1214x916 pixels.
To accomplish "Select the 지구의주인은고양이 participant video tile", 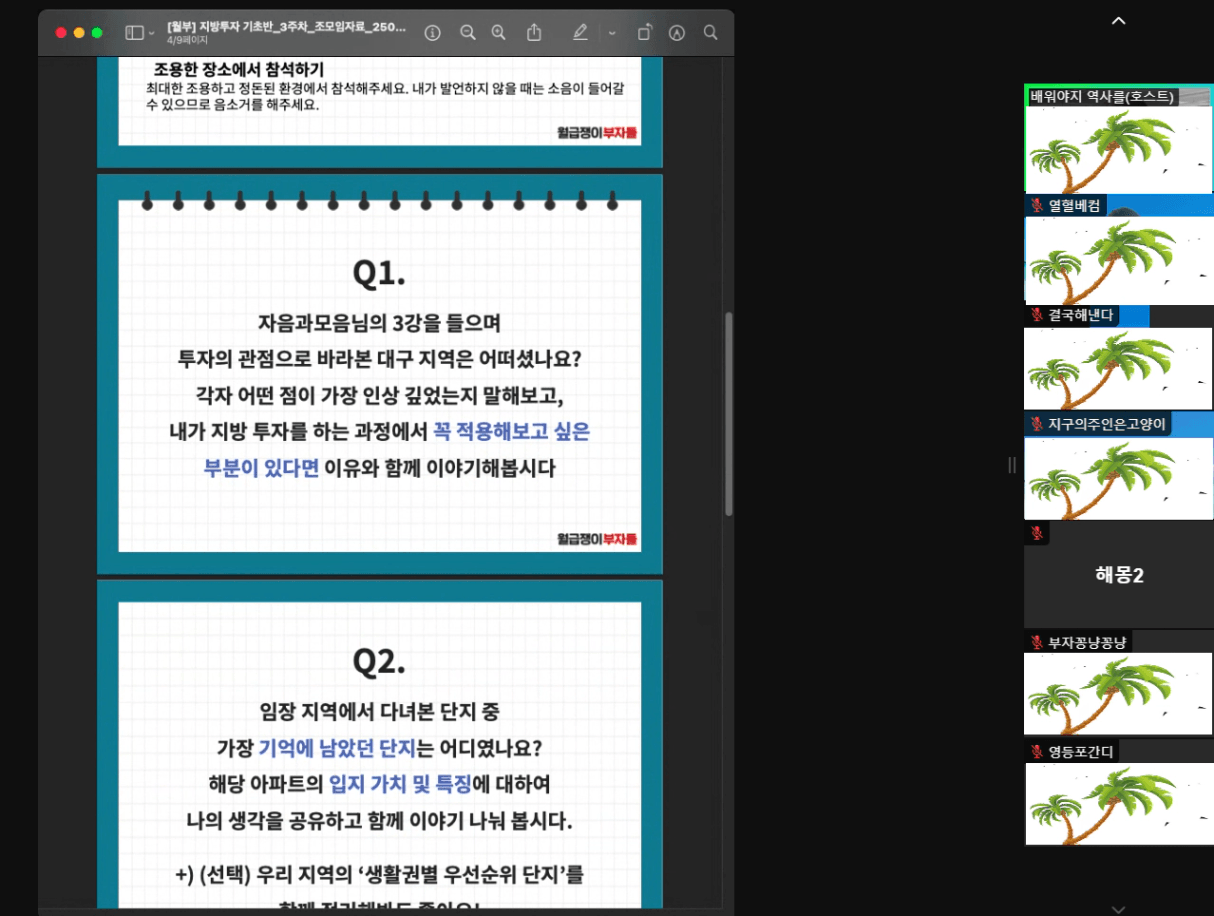I will (x=1118, y=467).
